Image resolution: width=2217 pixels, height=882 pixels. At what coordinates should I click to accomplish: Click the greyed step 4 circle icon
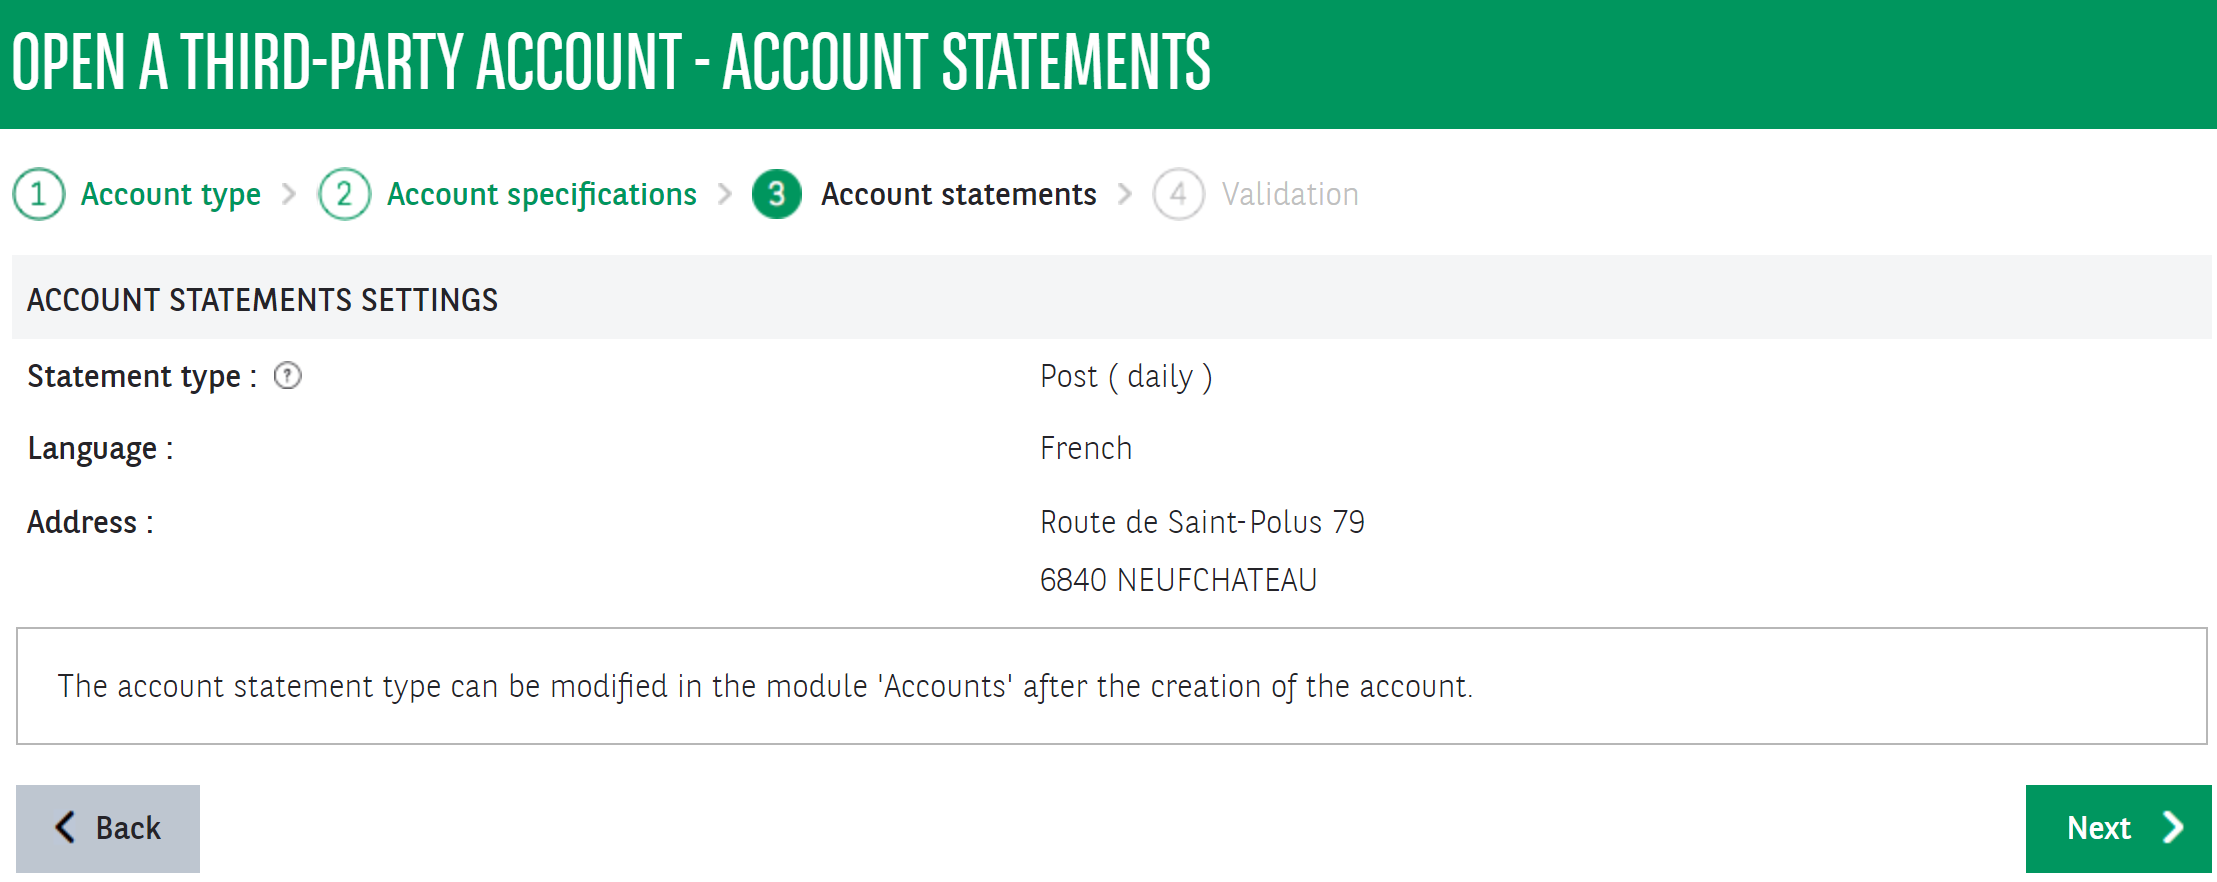(1178, 194)
